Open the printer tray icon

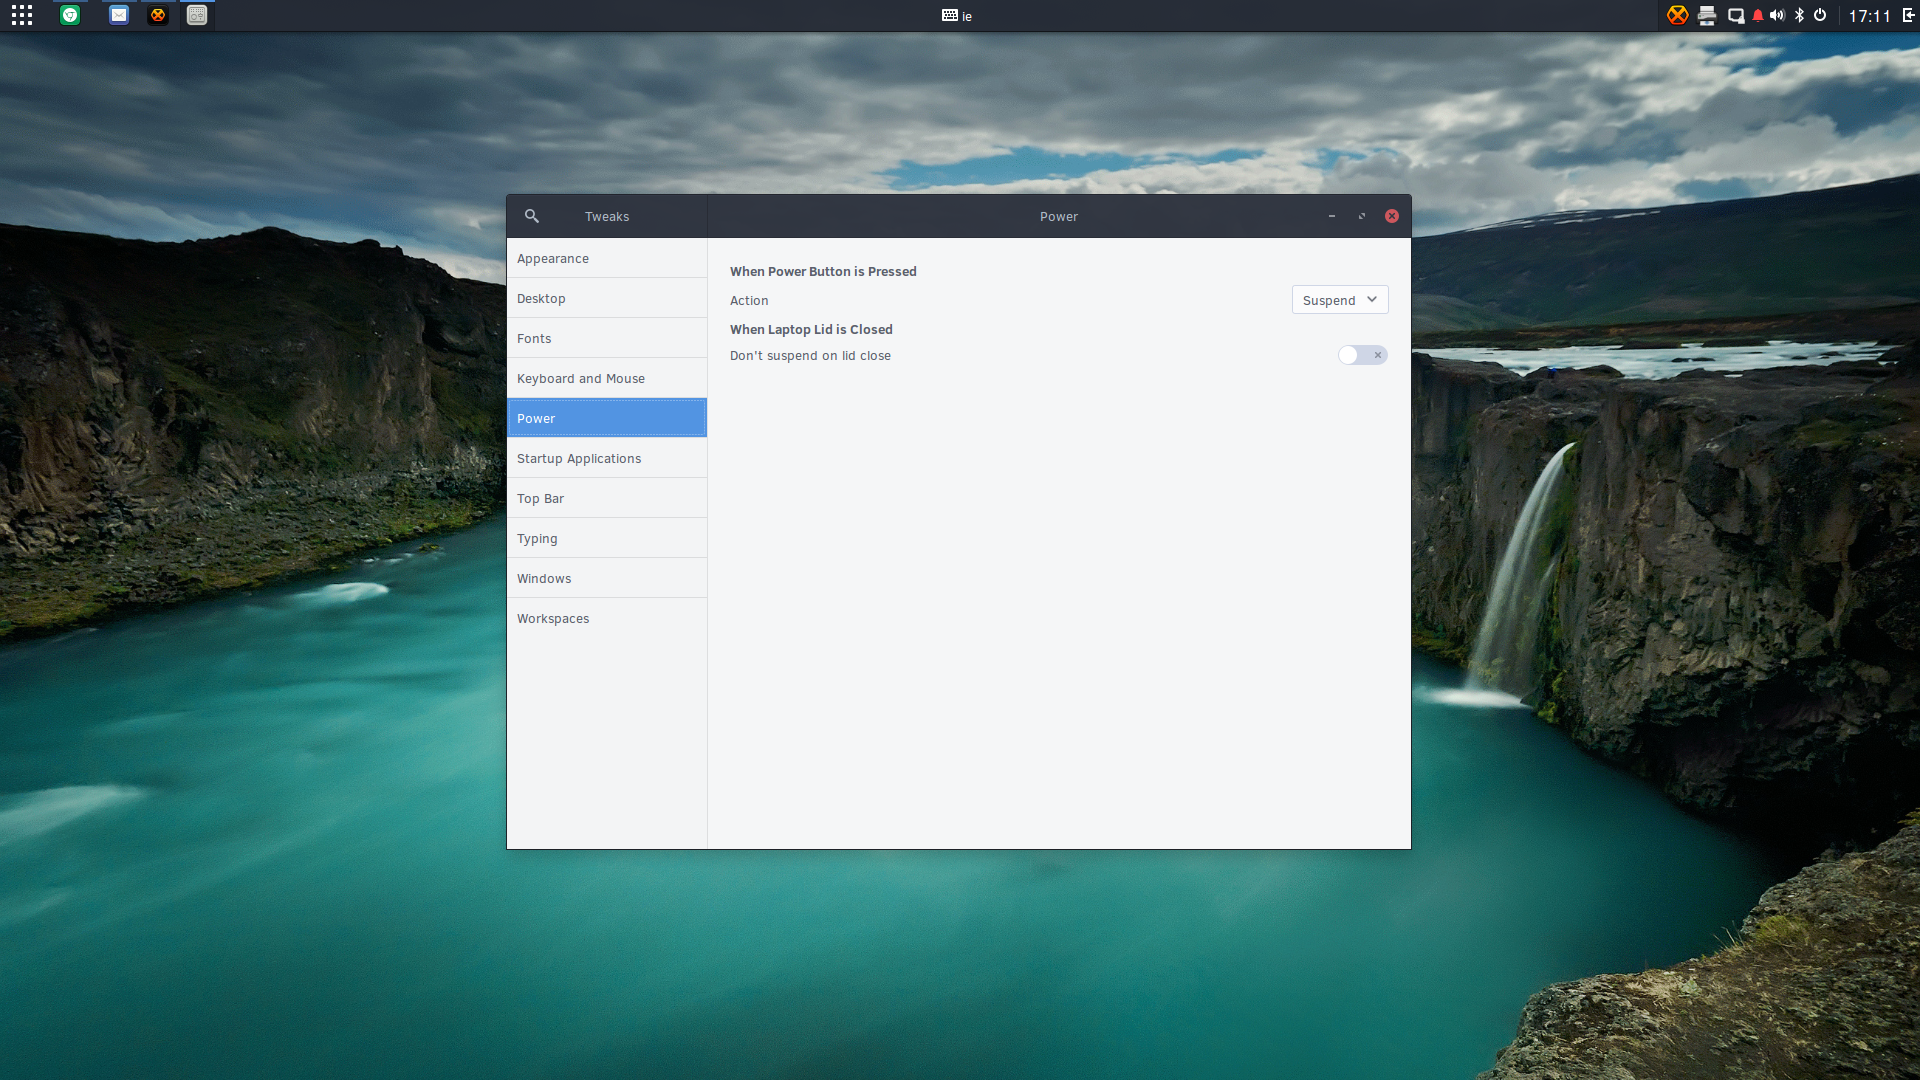[1707, 15]
